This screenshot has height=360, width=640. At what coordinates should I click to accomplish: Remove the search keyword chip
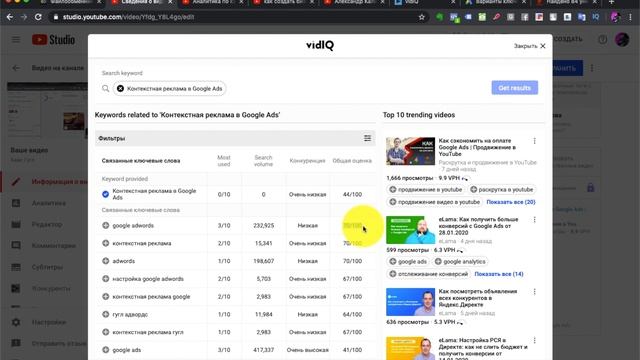pos(120,89)
